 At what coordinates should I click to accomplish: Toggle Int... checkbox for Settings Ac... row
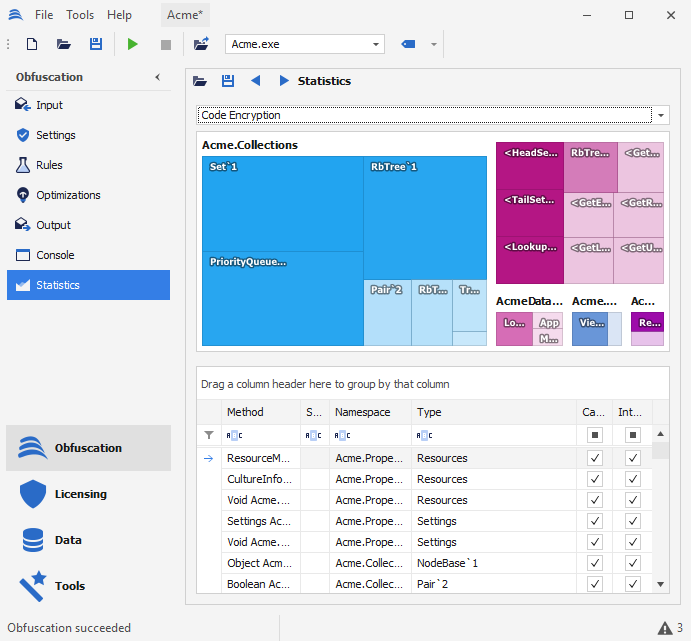(632, 521)
